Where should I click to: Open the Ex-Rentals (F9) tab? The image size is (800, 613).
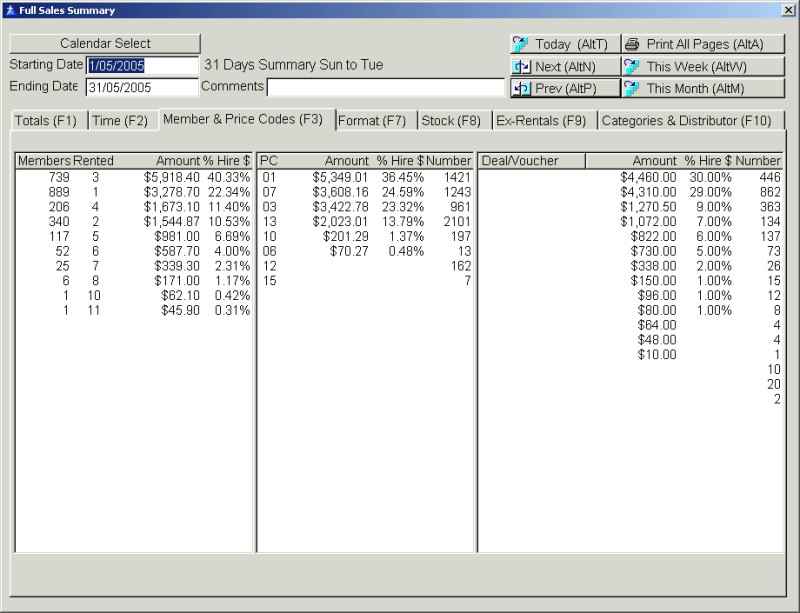[541, 121]
